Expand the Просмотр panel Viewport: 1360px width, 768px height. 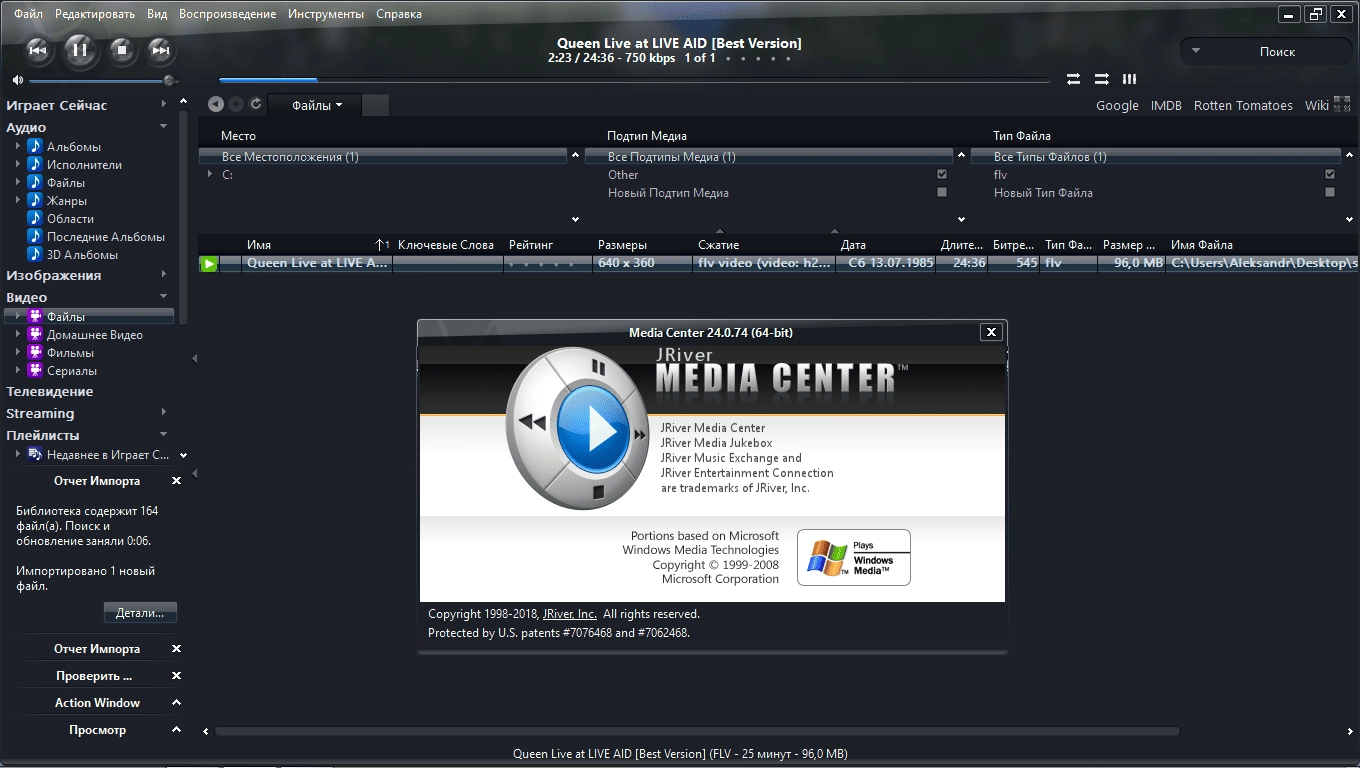coord(177,730)
